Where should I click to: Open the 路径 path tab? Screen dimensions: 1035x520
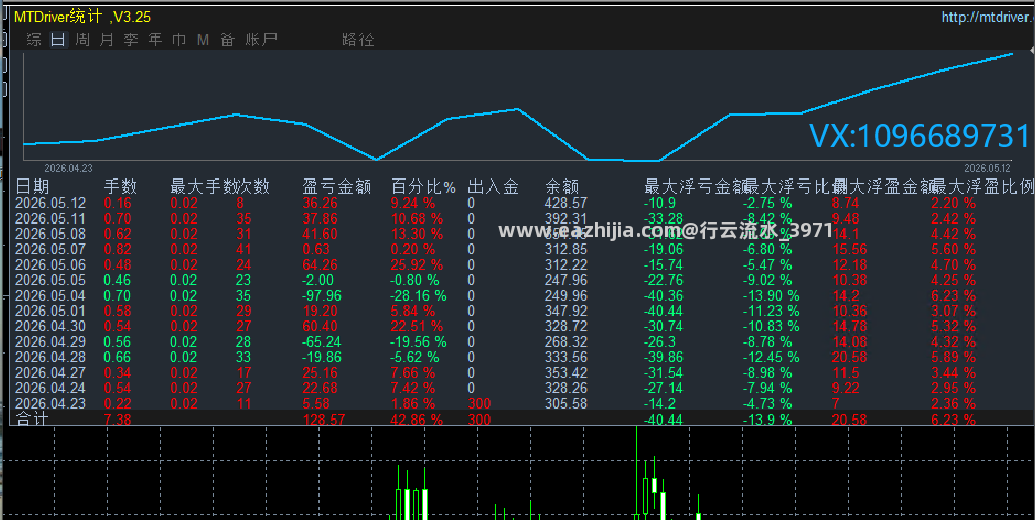click(358, 40)
